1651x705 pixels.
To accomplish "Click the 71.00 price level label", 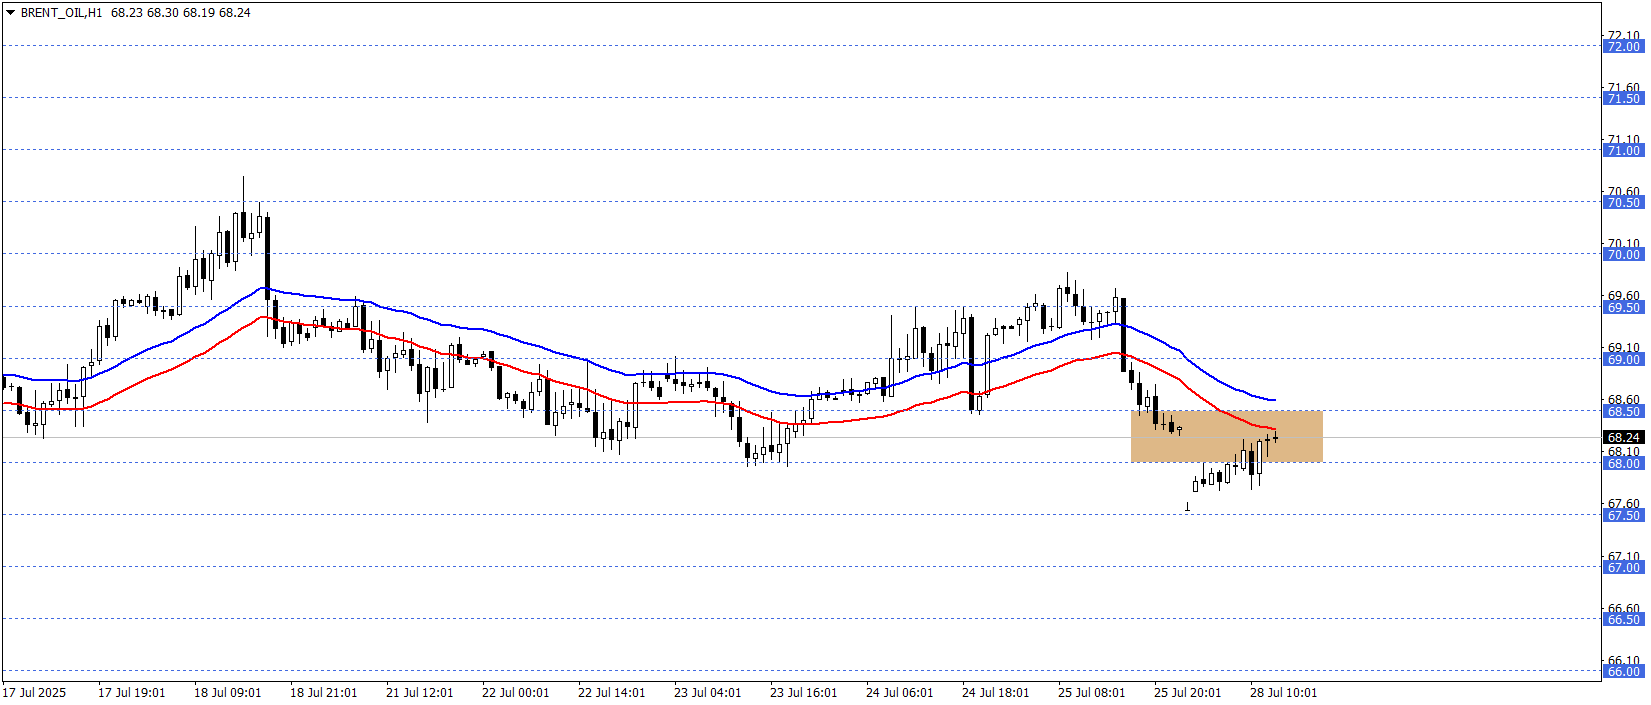I will 1624,150.
